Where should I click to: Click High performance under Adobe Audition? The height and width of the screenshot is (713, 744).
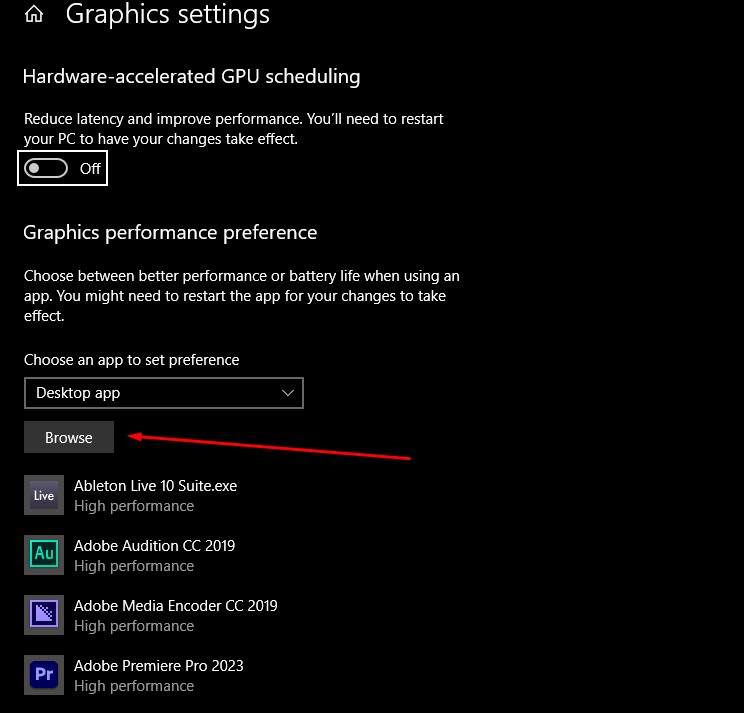coord(134,566)
